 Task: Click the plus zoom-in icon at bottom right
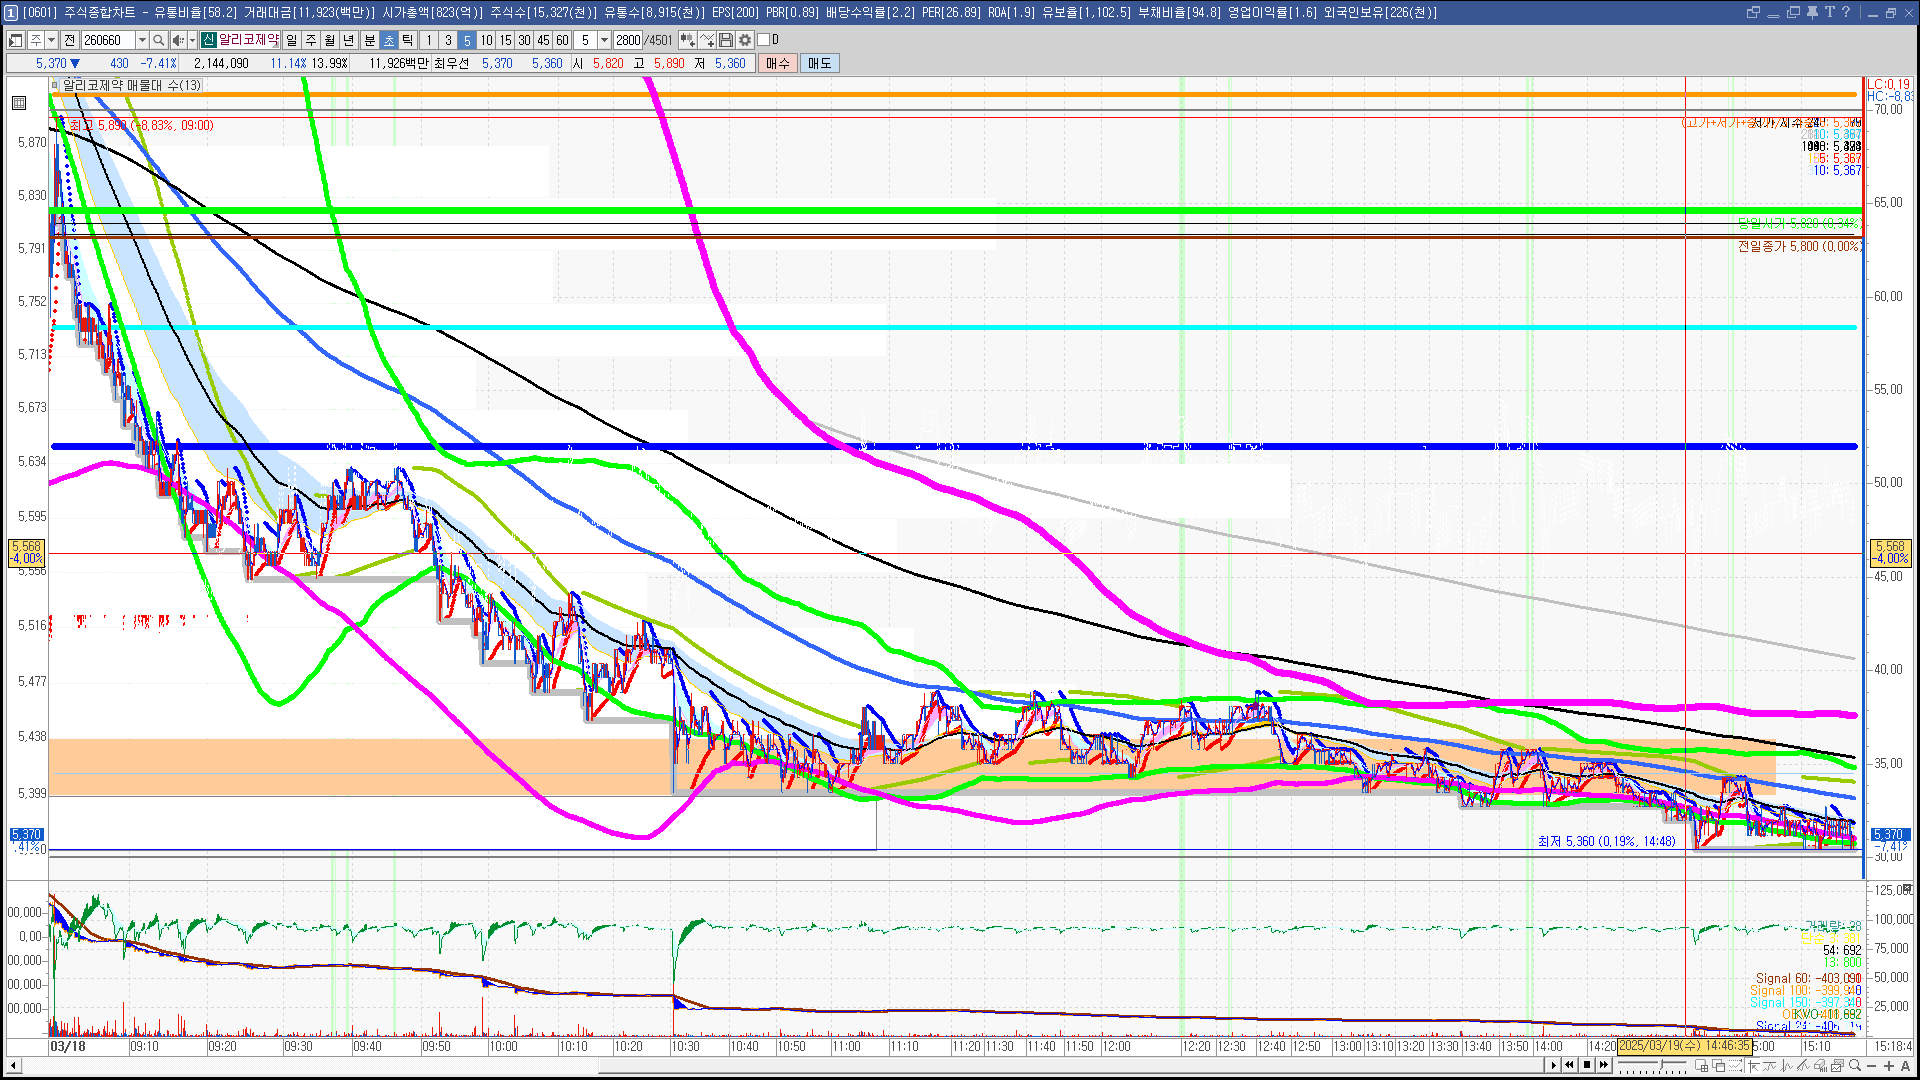click(1888, 1066)
